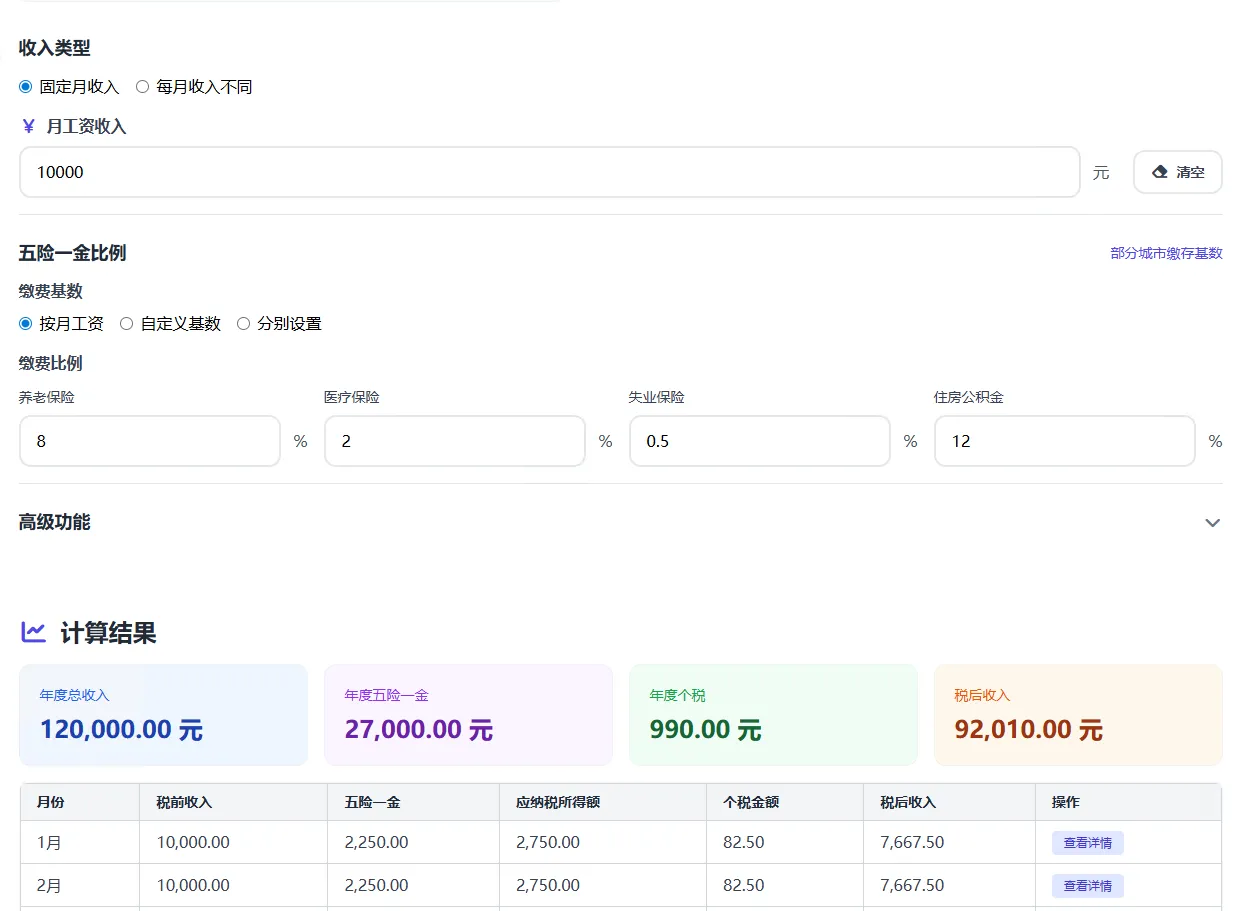Open 部分城市缴存基数 link
1254x911 pixels.
[x=1166, y=254]
